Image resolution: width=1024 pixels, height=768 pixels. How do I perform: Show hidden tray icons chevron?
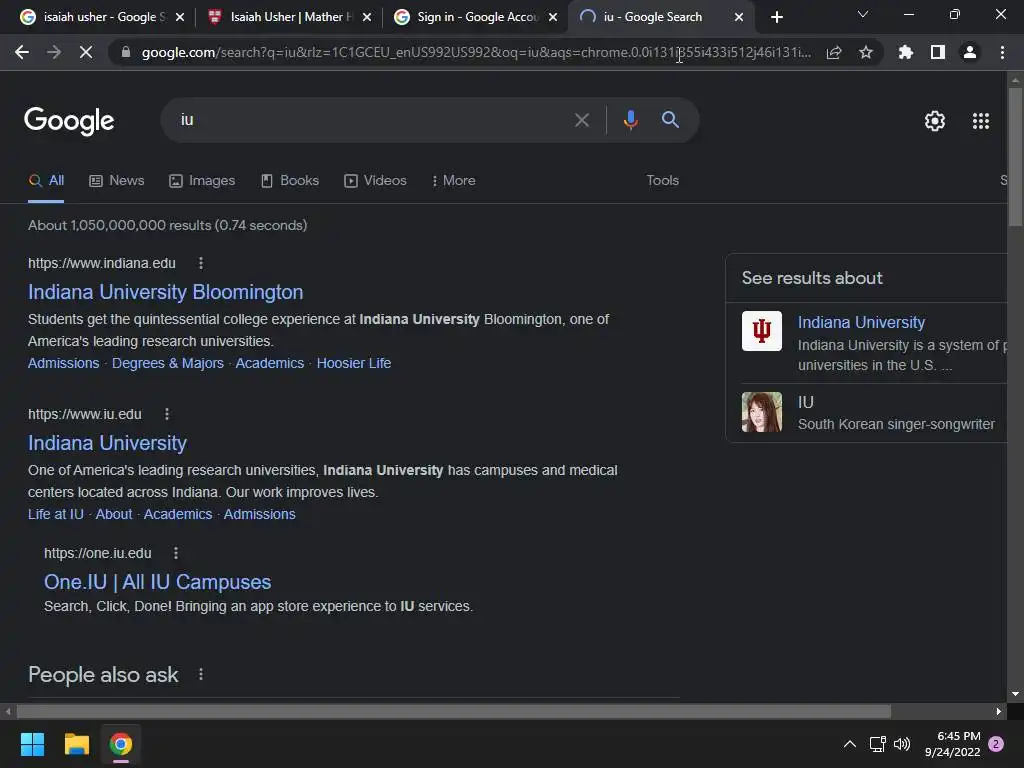pos(850,744)
